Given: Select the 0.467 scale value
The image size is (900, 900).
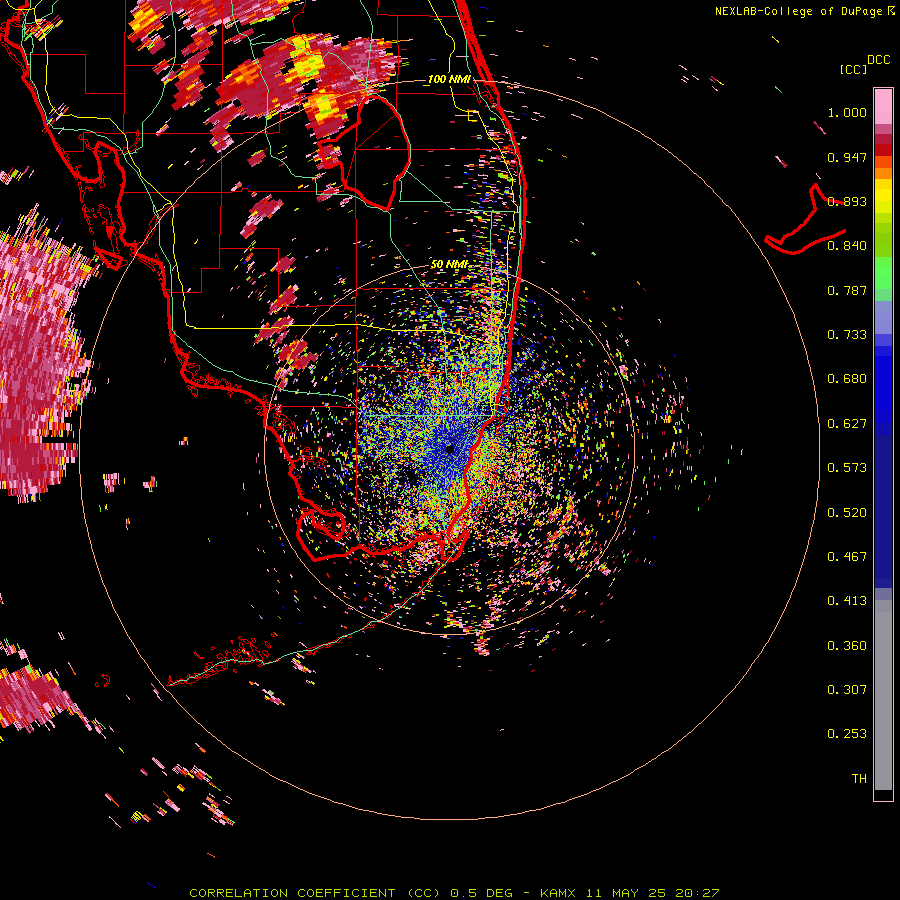Looking at the screenshot, I should click(847, 557).
